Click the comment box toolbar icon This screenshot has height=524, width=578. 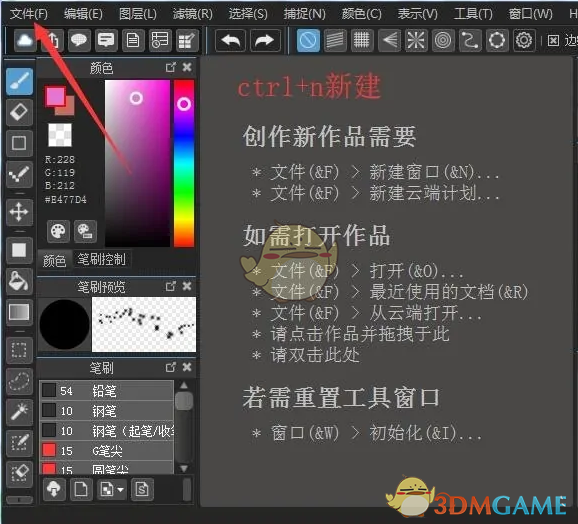(x=106, y=40)
